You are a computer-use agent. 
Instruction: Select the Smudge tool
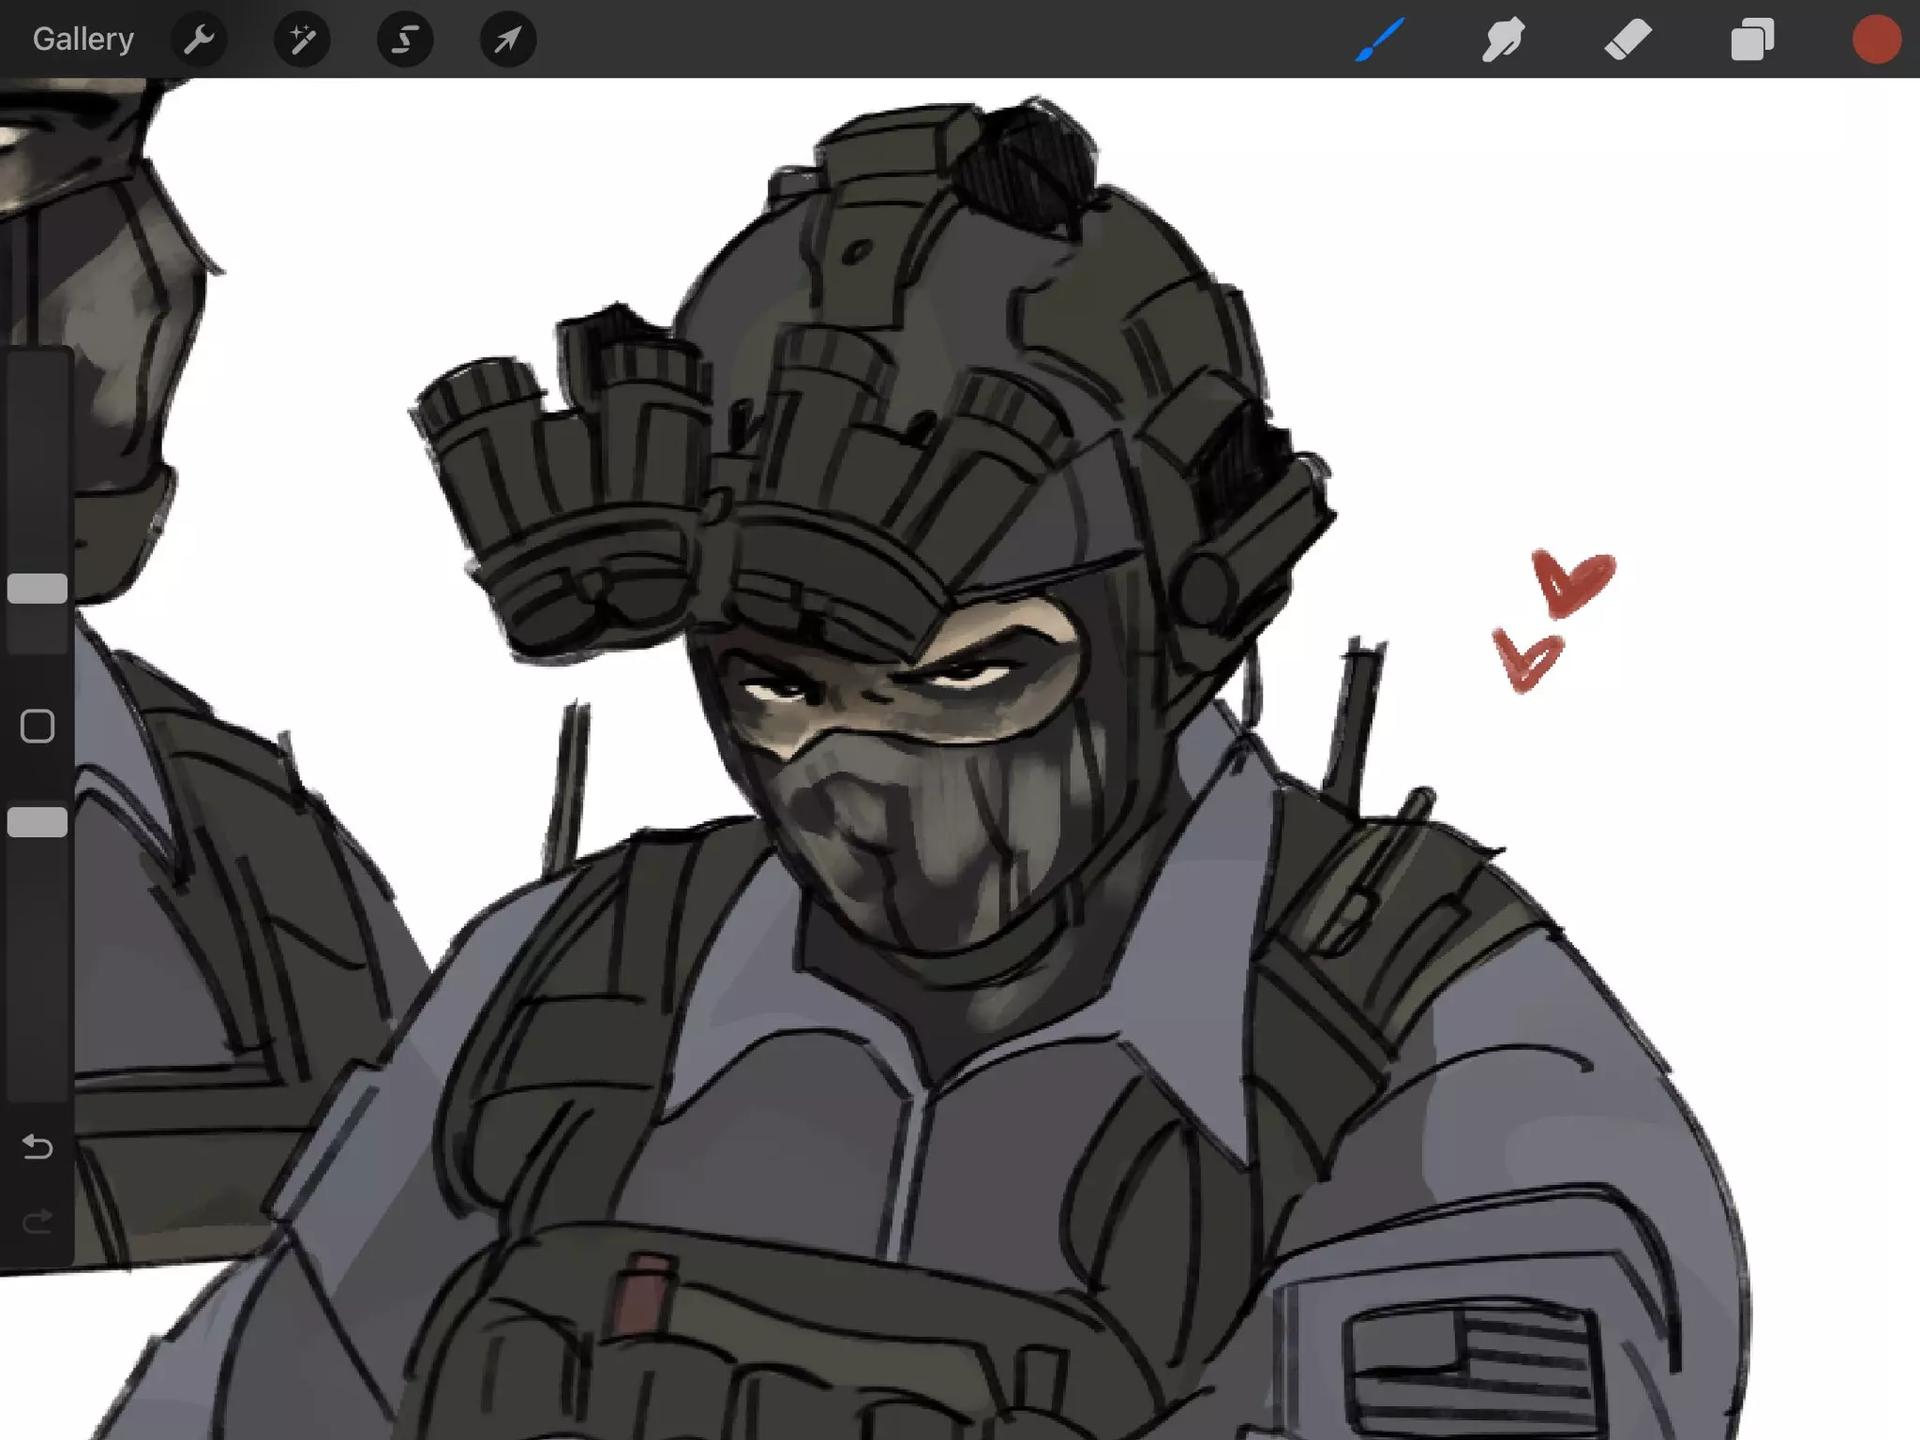[x=1503, y=40]
